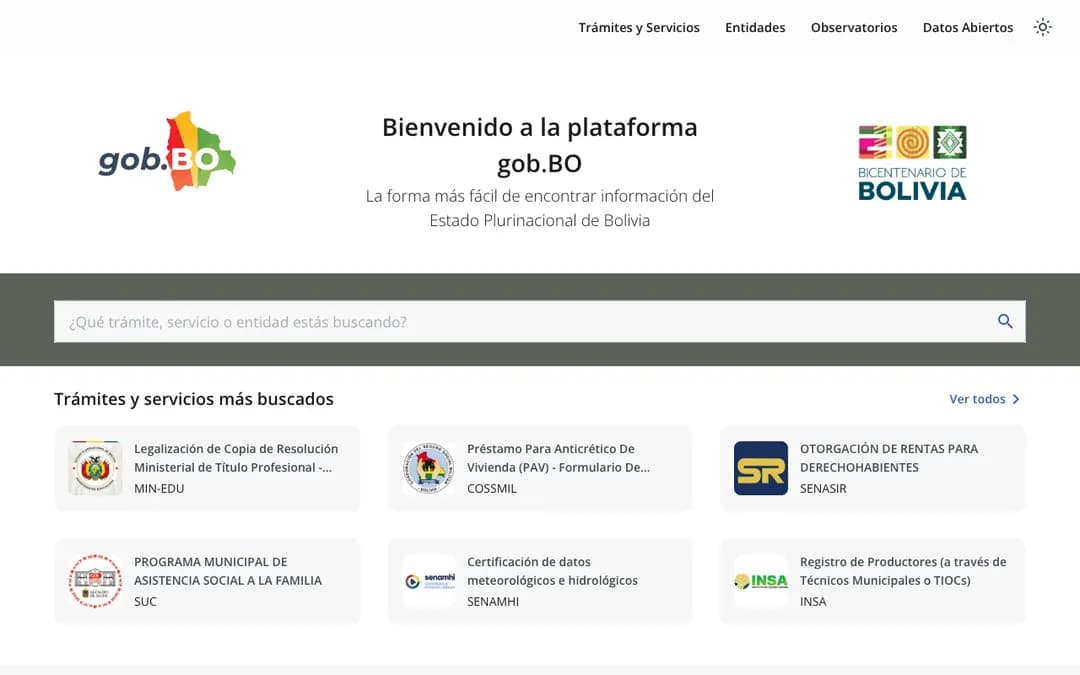
Task: Click the INSA logo icon
Action: [x=761, y=581]
